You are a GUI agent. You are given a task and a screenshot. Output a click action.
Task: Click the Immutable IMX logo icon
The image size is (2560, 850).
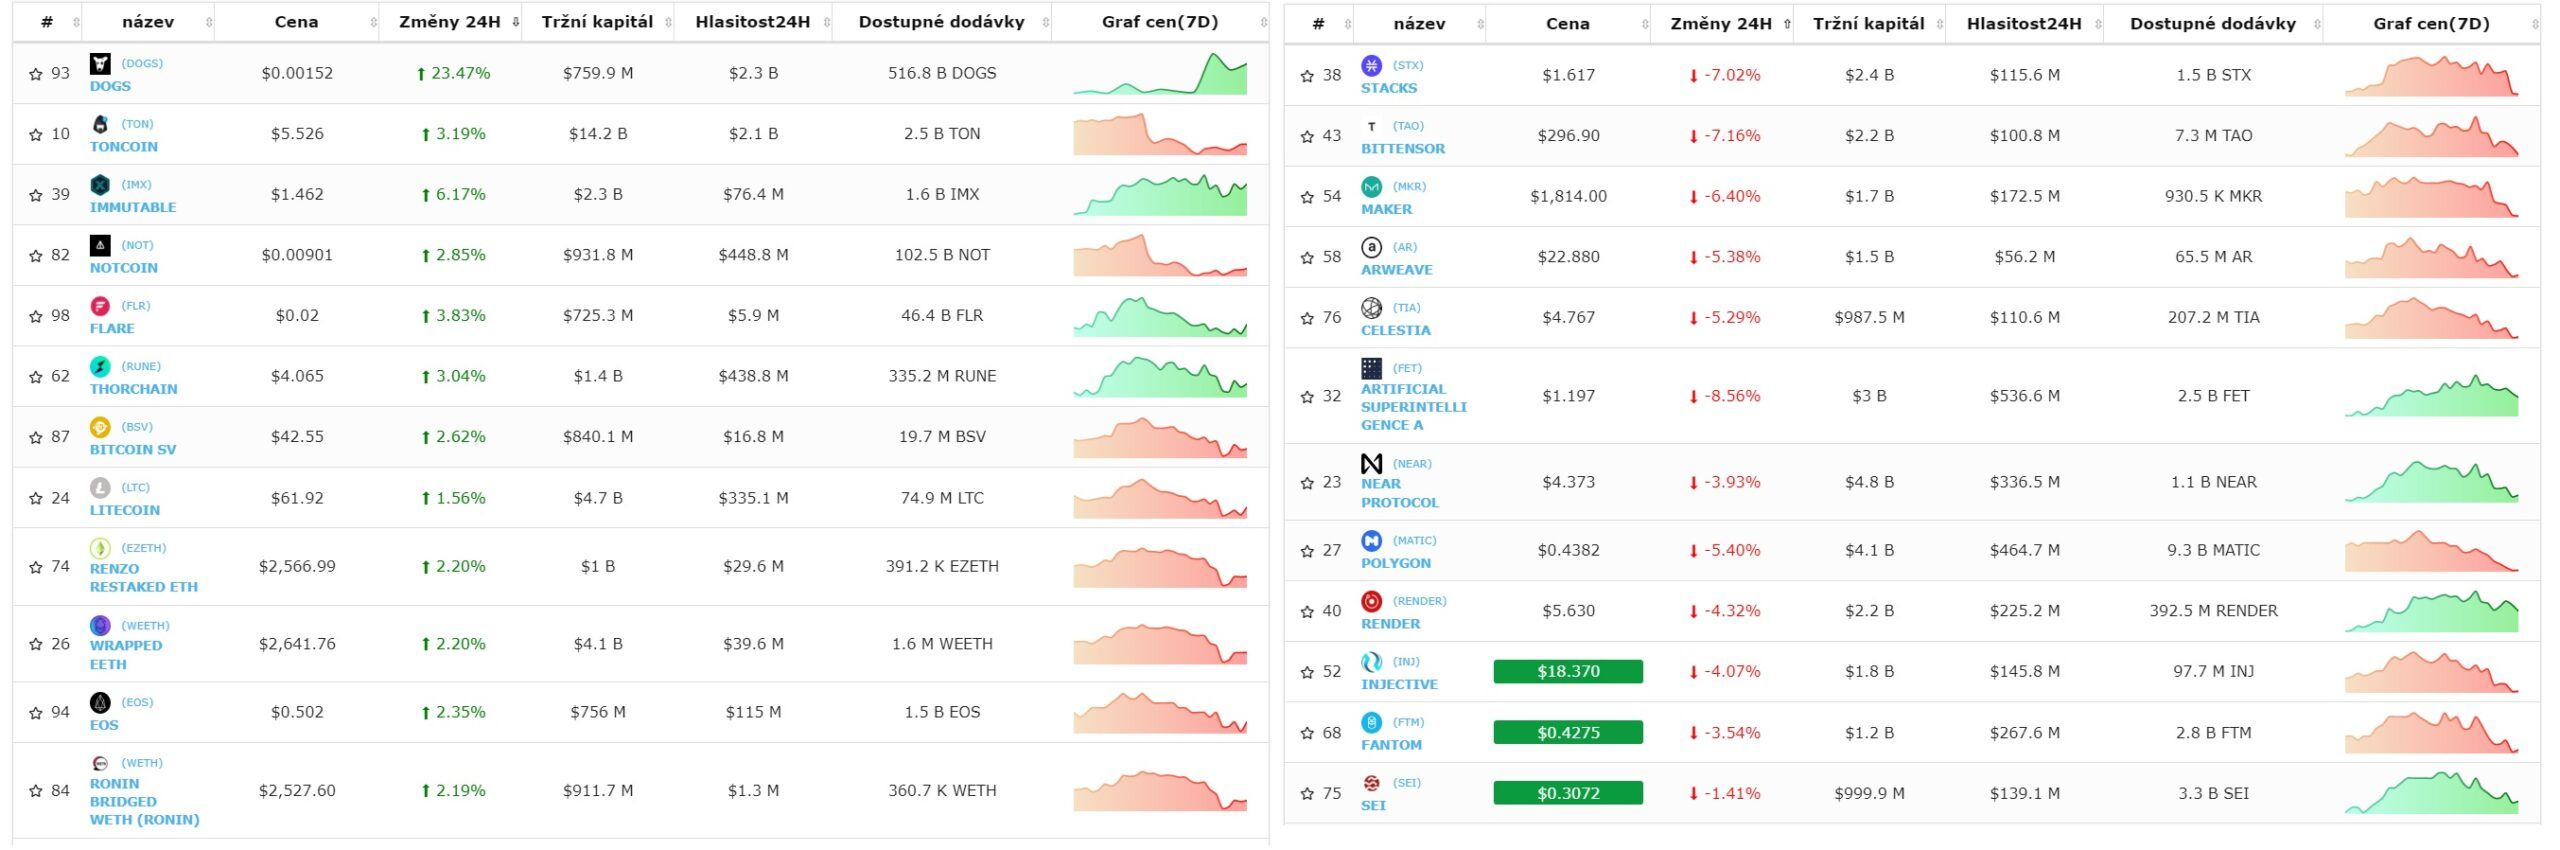point(100,185)
